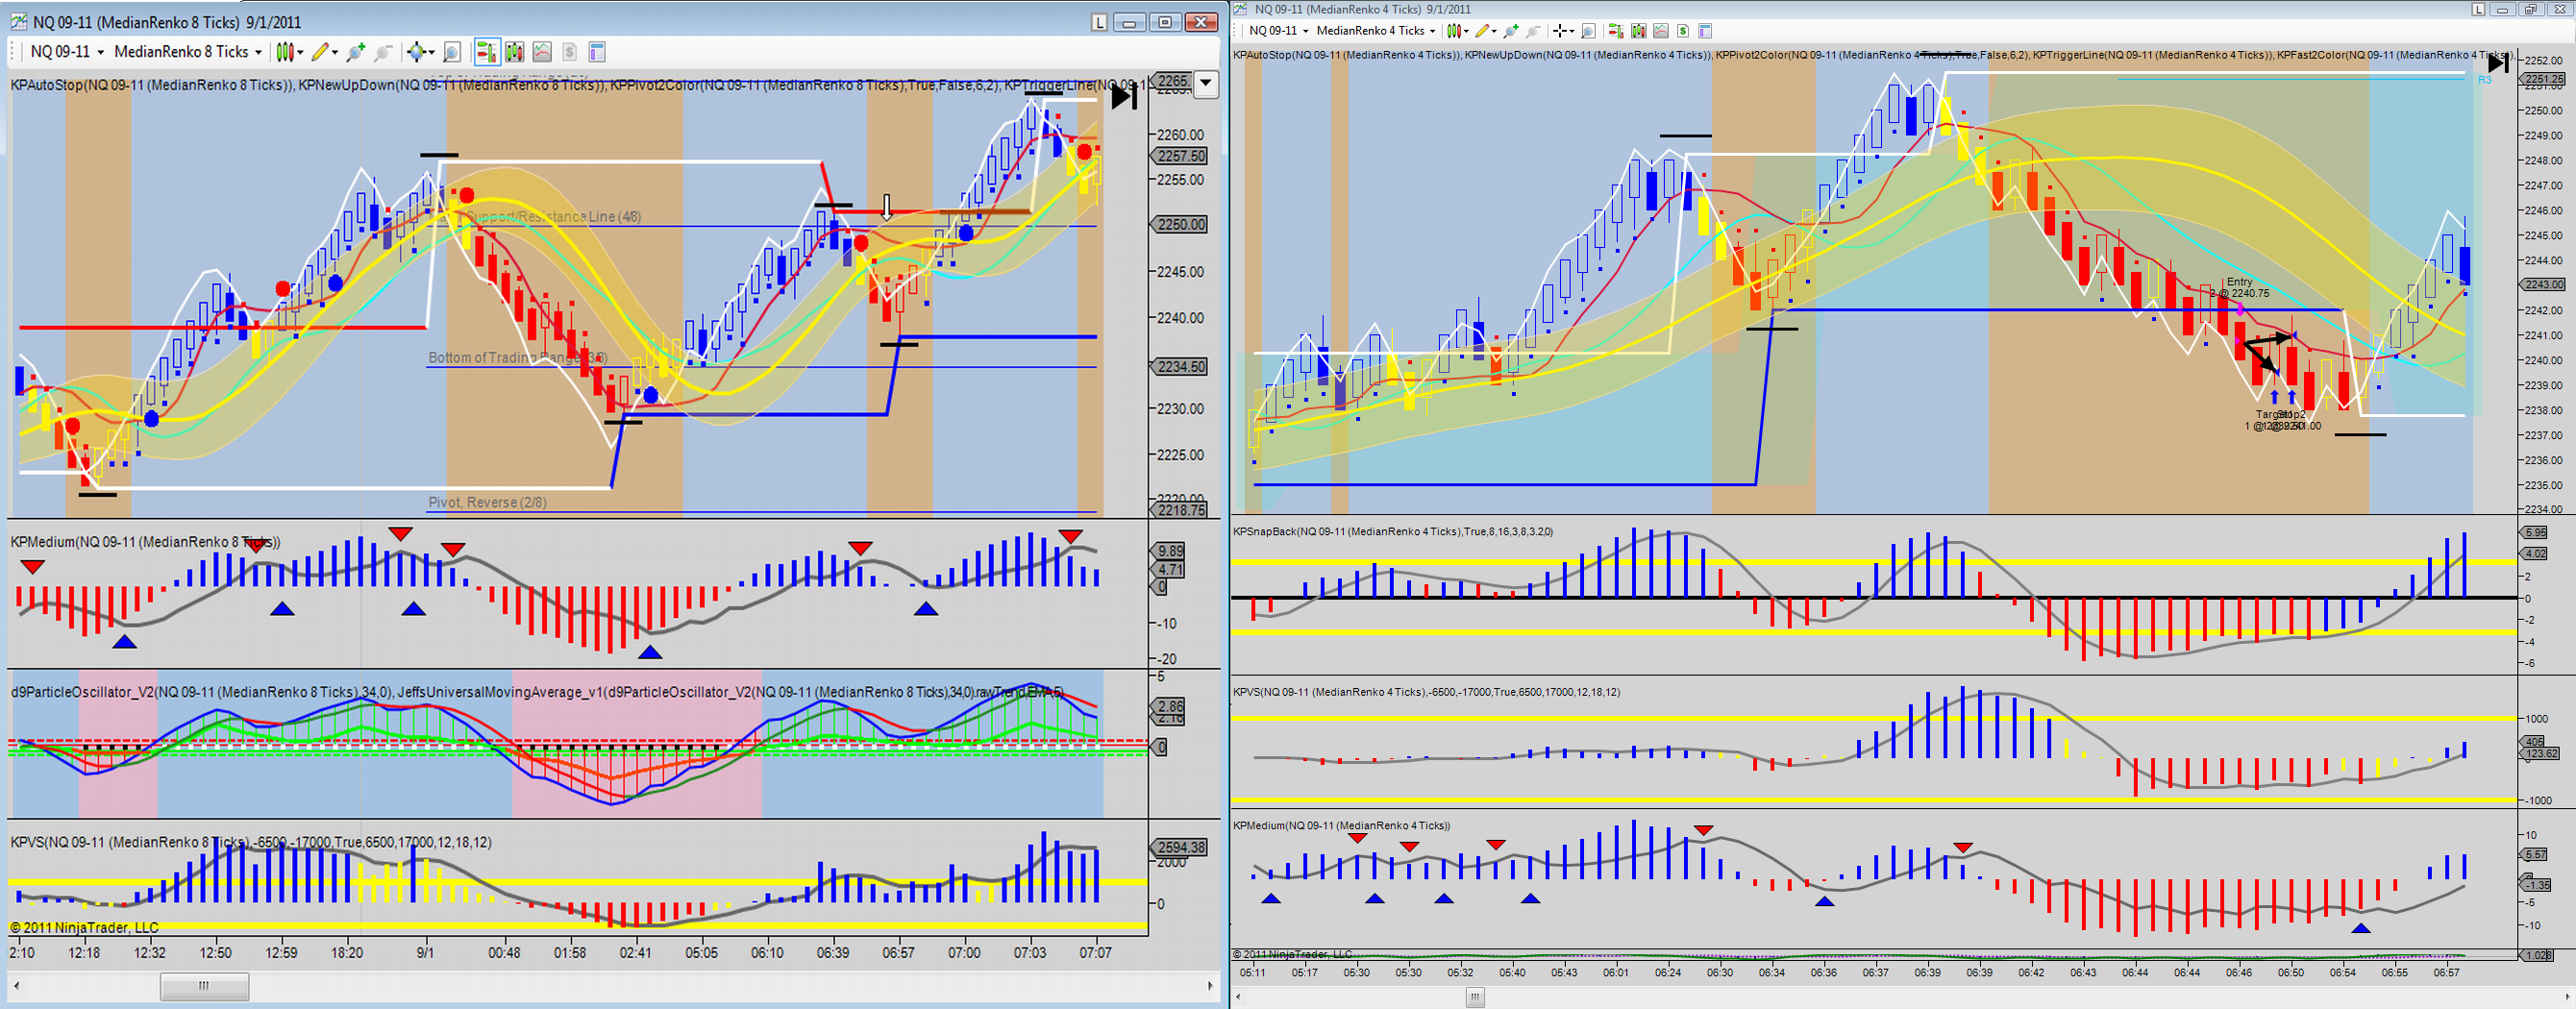The width and height of the screenshot is (2576, 1009).
Task: Click the 06:01 time label on the 4 Ticks axis
Action: pos(1616,972)
